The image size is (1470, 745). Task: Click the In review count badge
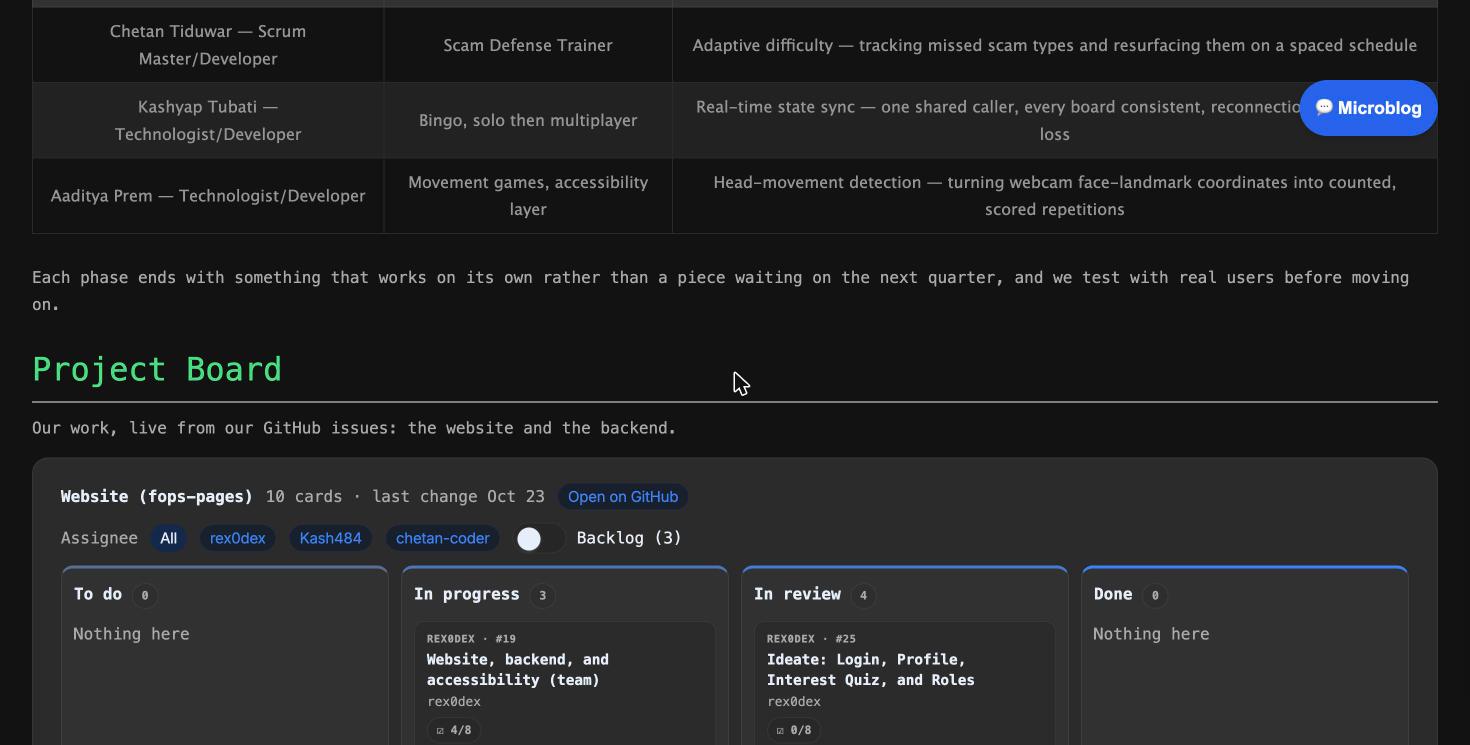point(863,595)
